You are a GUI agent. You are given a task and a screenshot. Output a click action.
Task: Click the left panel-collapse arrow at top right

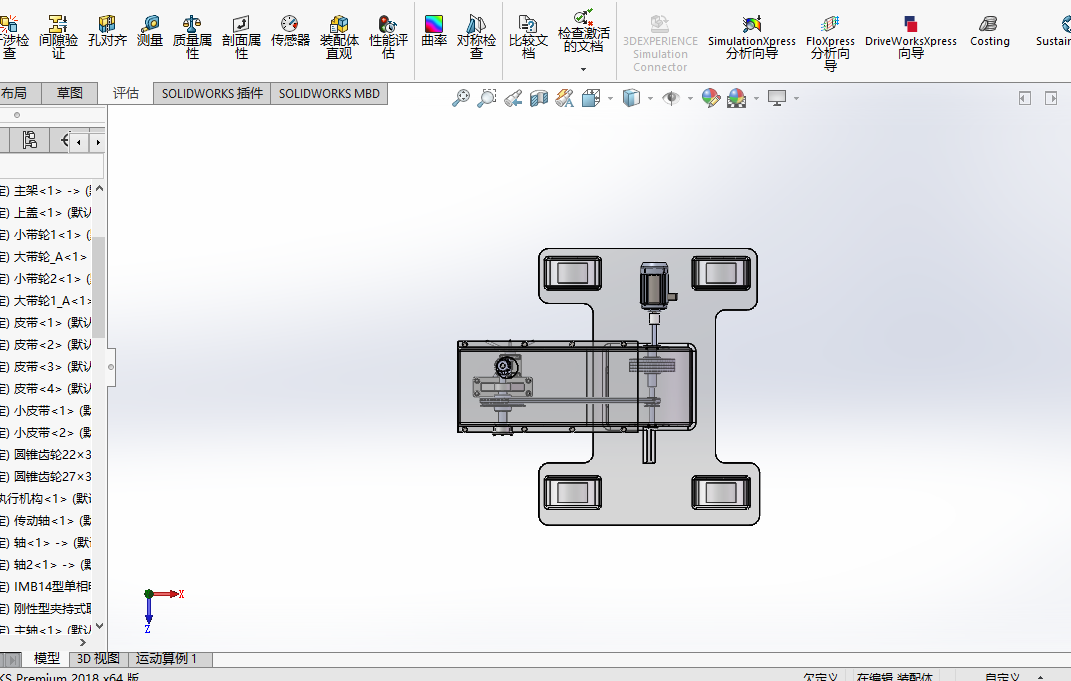pos(1025,98)
